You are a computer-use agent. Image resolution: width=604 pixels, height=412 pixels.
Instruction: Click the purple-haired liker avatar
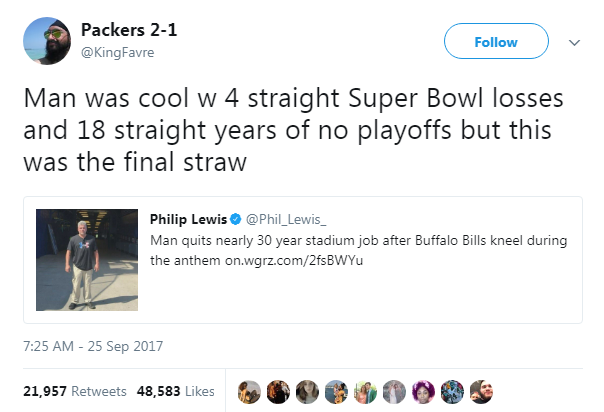pos(423,392)
